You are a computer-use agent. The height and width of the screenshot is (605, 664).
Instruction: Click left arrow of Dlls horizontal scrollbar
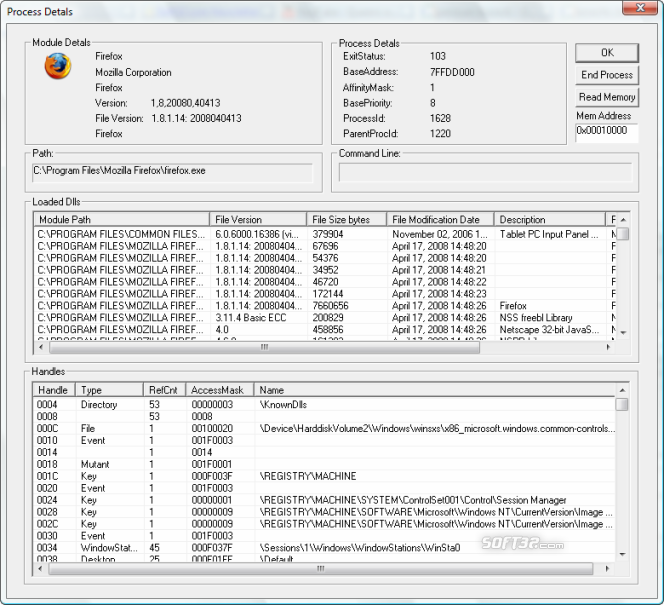pyautogui.click(x=41, y=347)
